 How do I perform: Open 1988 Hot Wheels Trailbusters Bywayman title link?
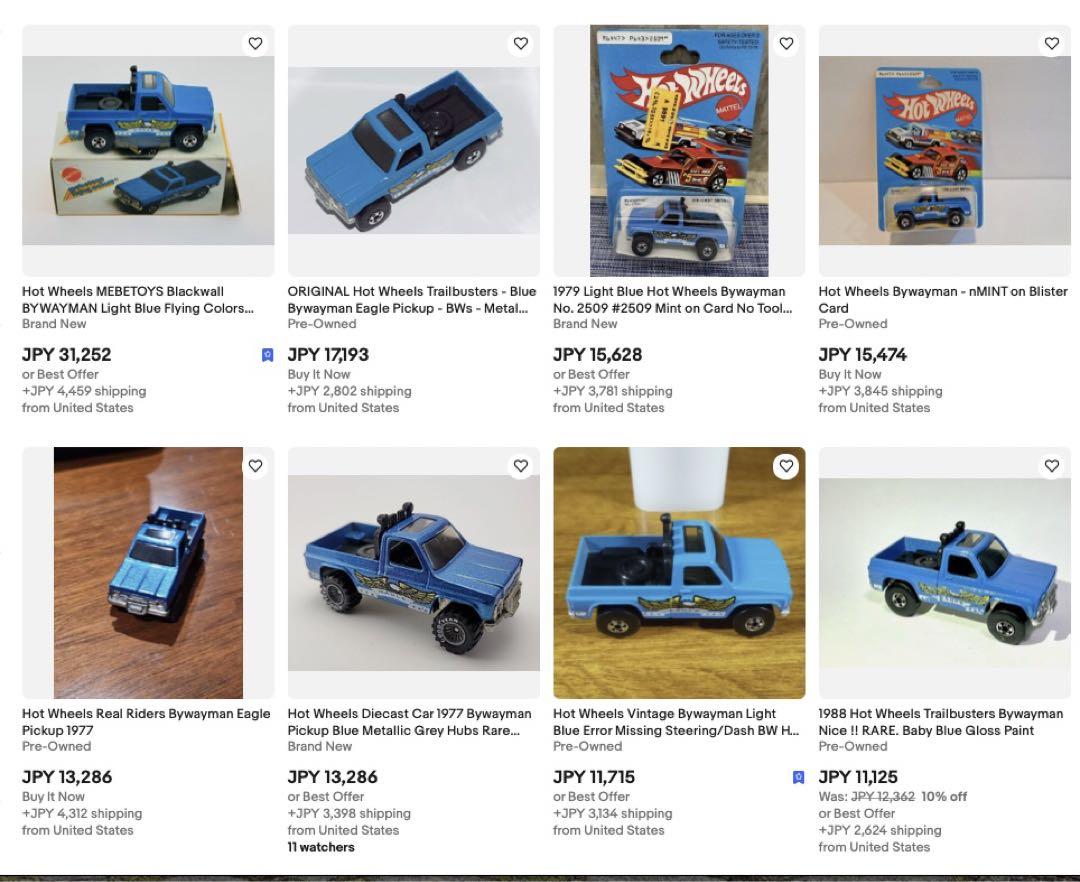(x=941, y=722)
